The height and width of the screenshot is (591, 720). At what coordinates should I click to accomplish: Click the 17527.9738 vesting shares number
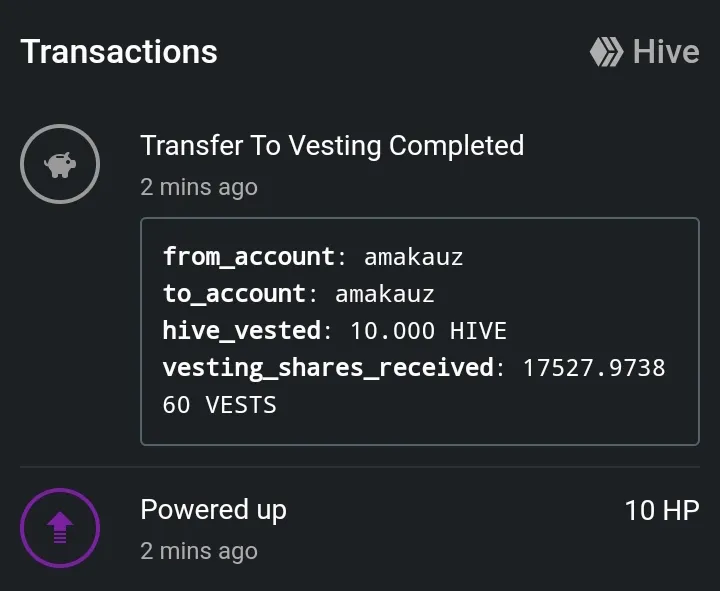(x=594, y=368)
